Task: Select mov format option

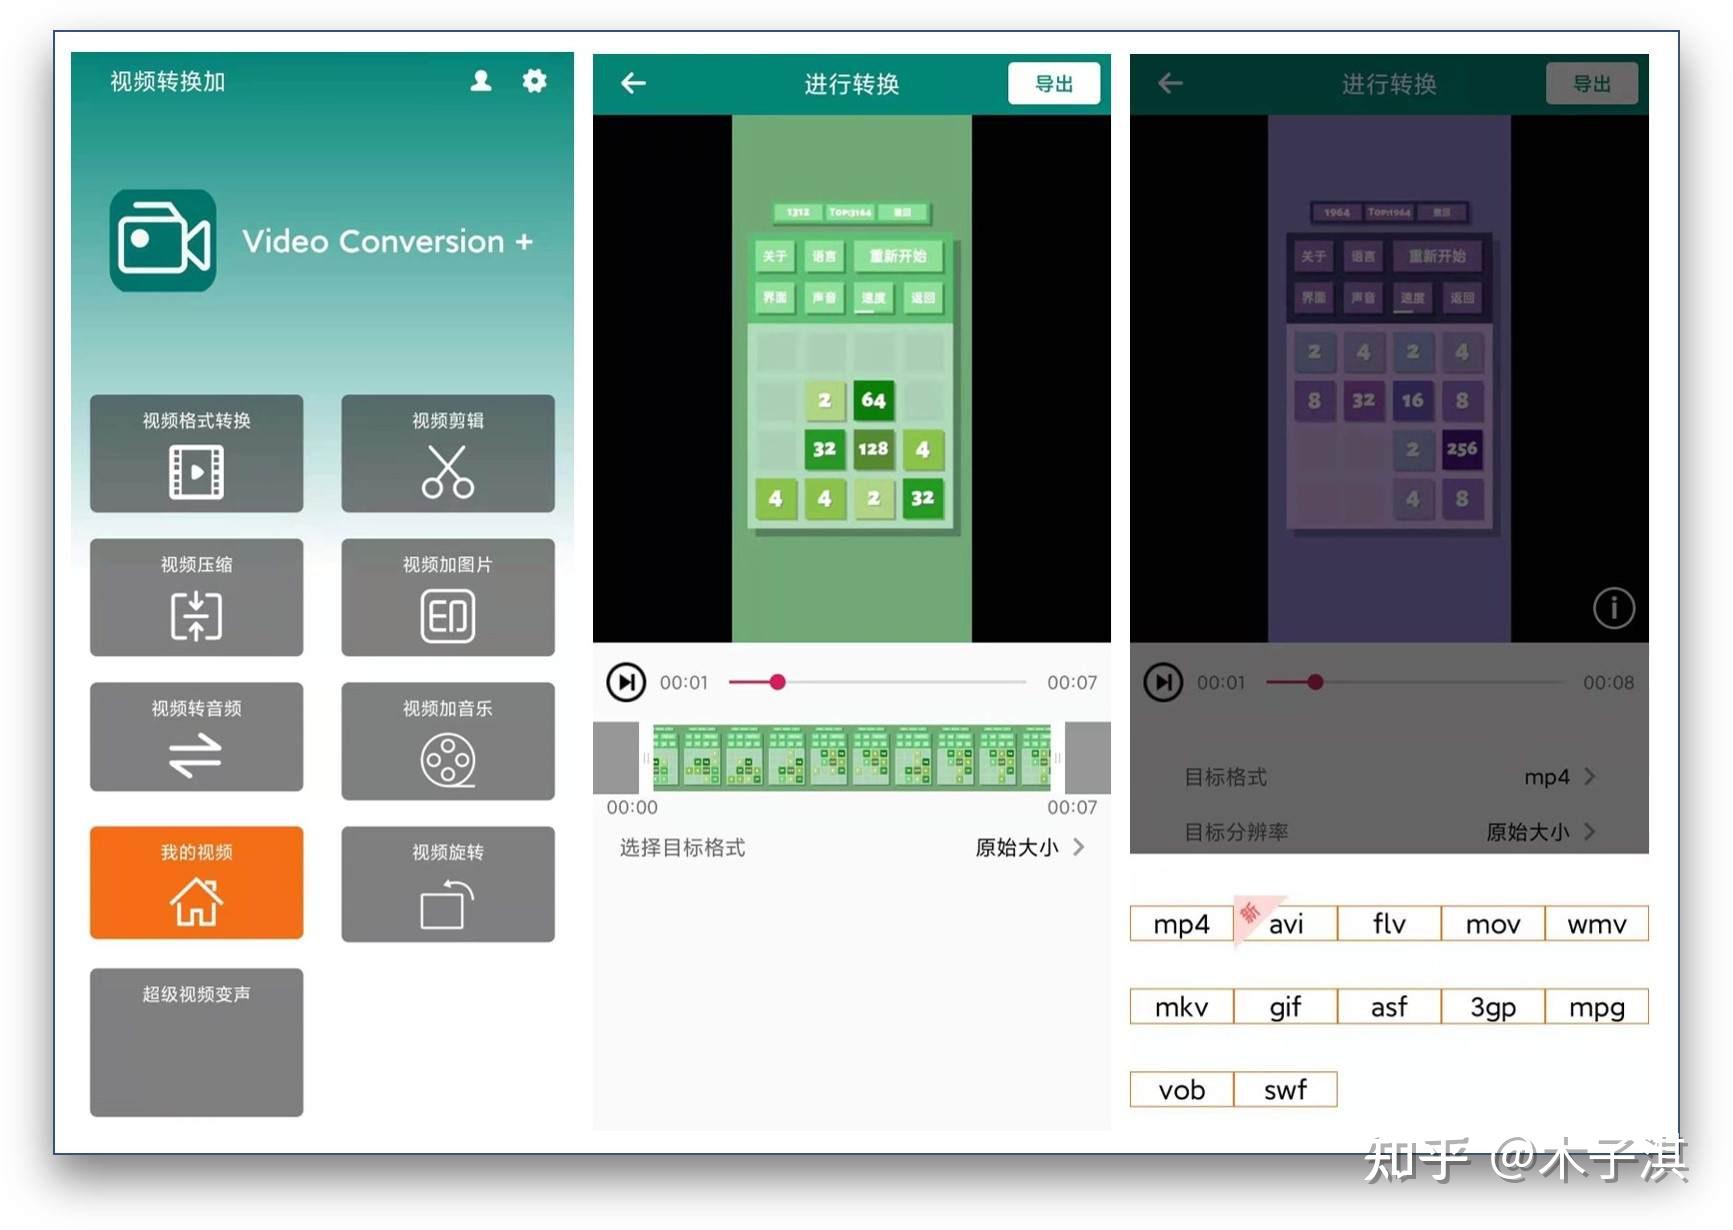Action: coord(1493,923)
